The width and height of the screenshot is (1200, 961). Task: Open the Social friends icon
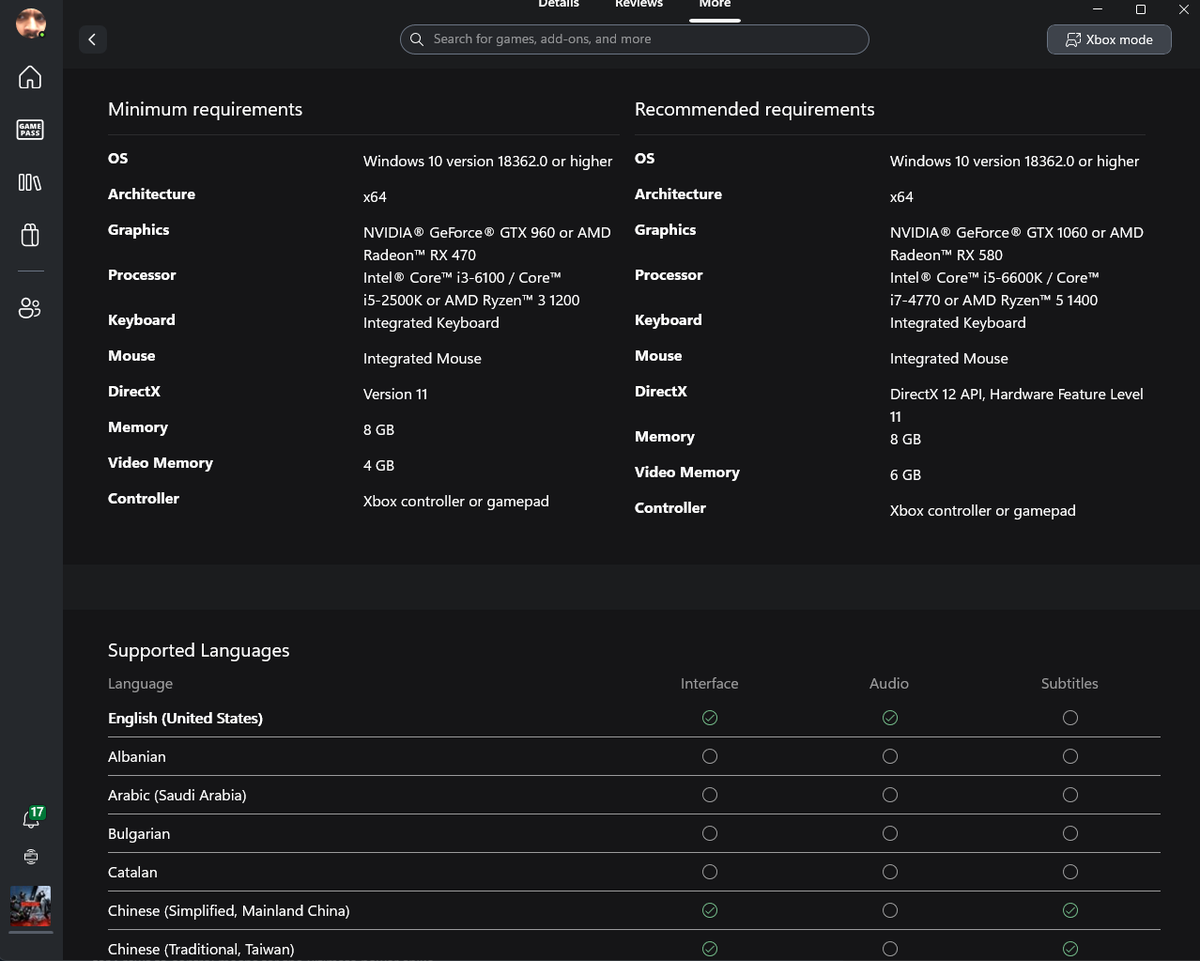30,308
